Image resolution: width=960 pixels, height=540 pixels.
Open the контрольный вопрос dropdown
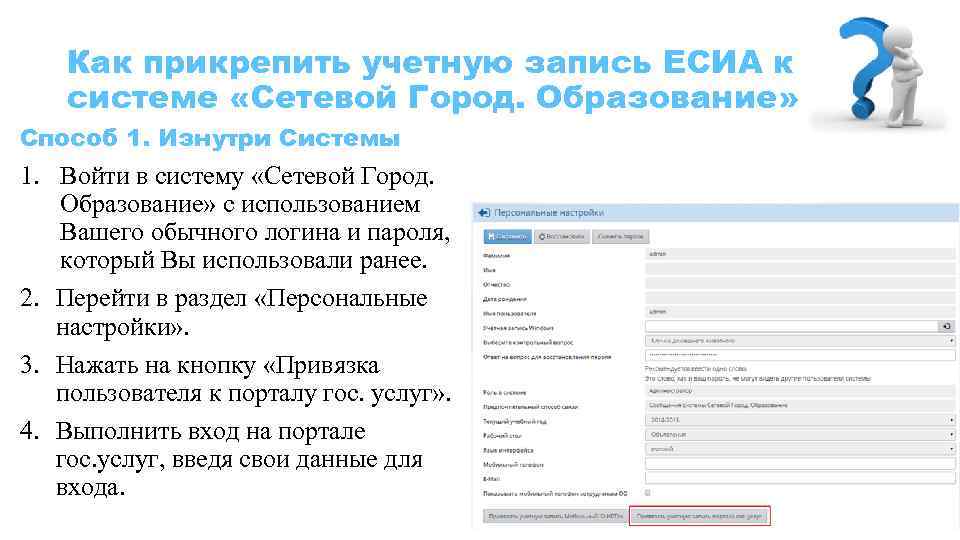pos(800,340)
